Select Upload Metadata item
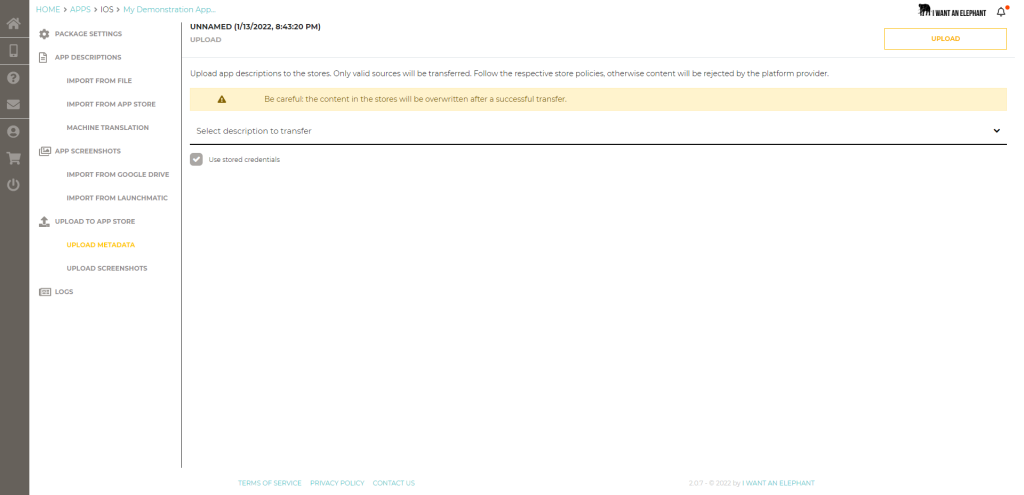The height and width of the screenshot is (495, 1024). (x=101, y=245)
